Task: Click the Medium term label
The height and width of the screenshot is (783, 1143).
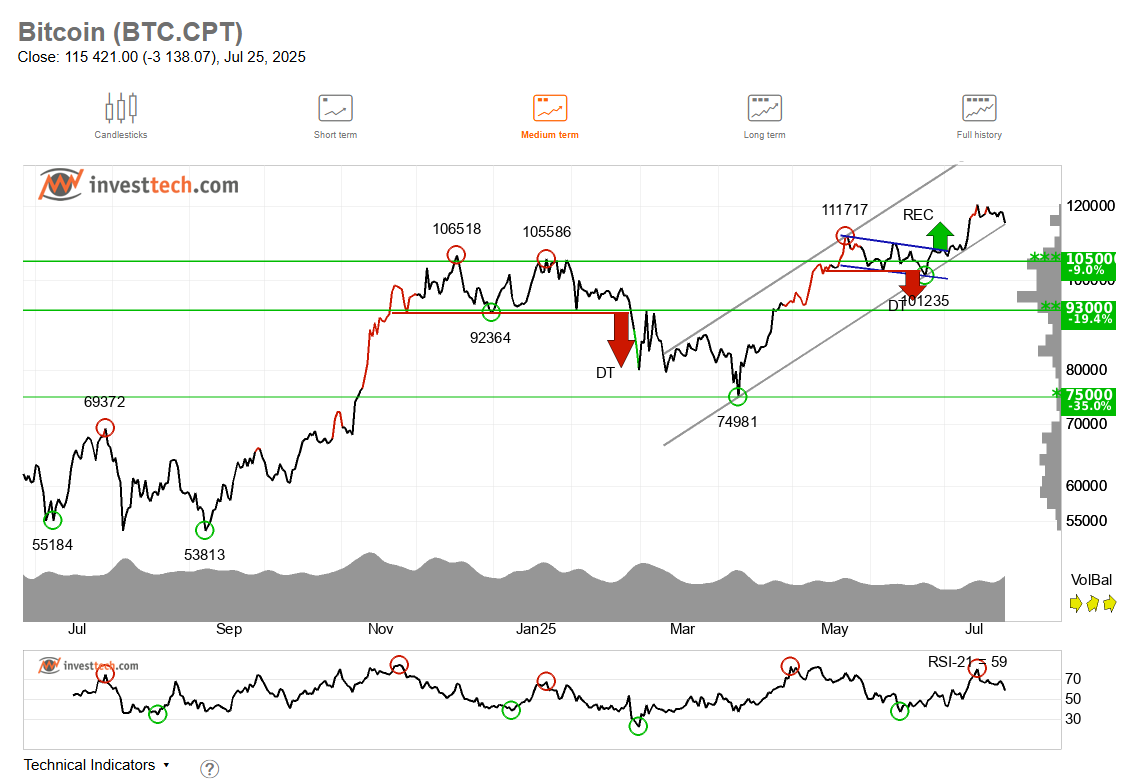Action: pos(550,135)
